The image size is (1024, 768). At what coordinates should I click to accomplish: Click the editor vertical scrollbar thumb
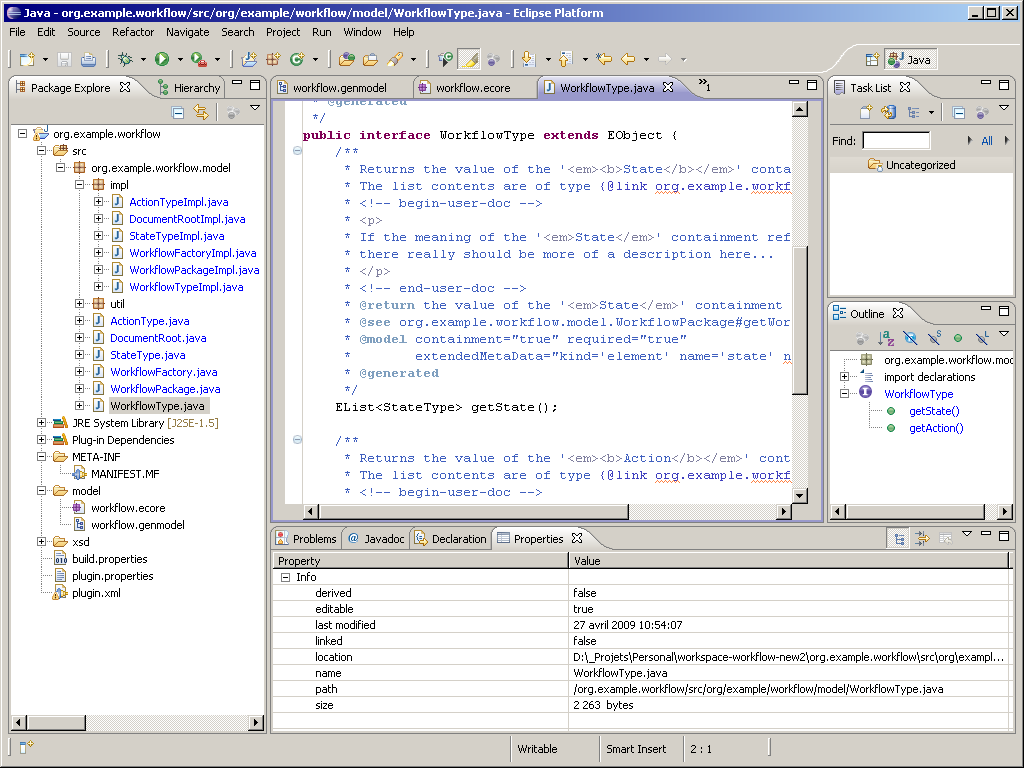[799, 319]
